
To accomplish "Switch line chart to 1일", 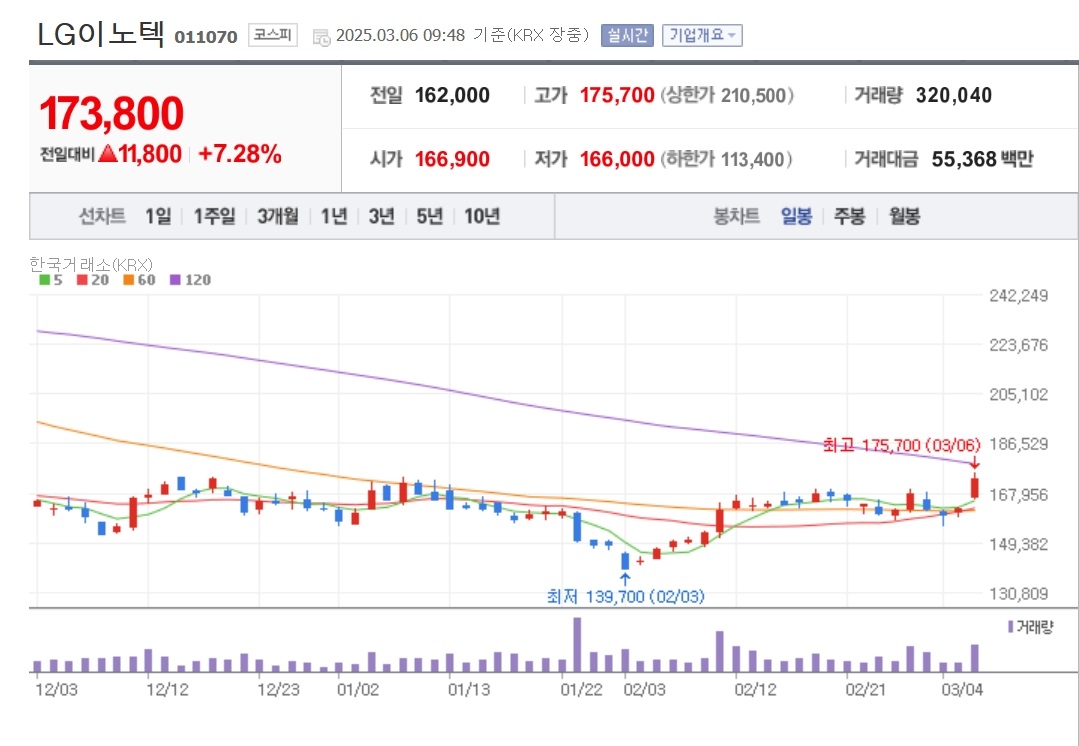I will (x=158, y=216).
